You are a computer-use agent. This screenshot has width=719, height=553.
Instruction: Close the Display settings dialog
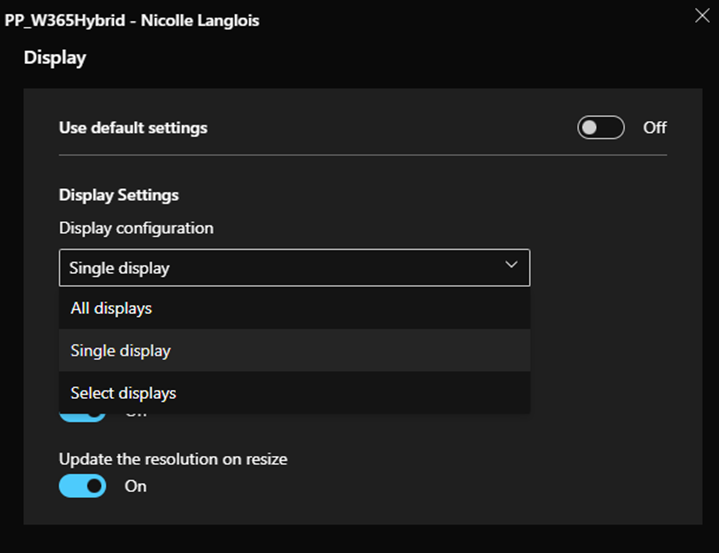tap(702, 14)
